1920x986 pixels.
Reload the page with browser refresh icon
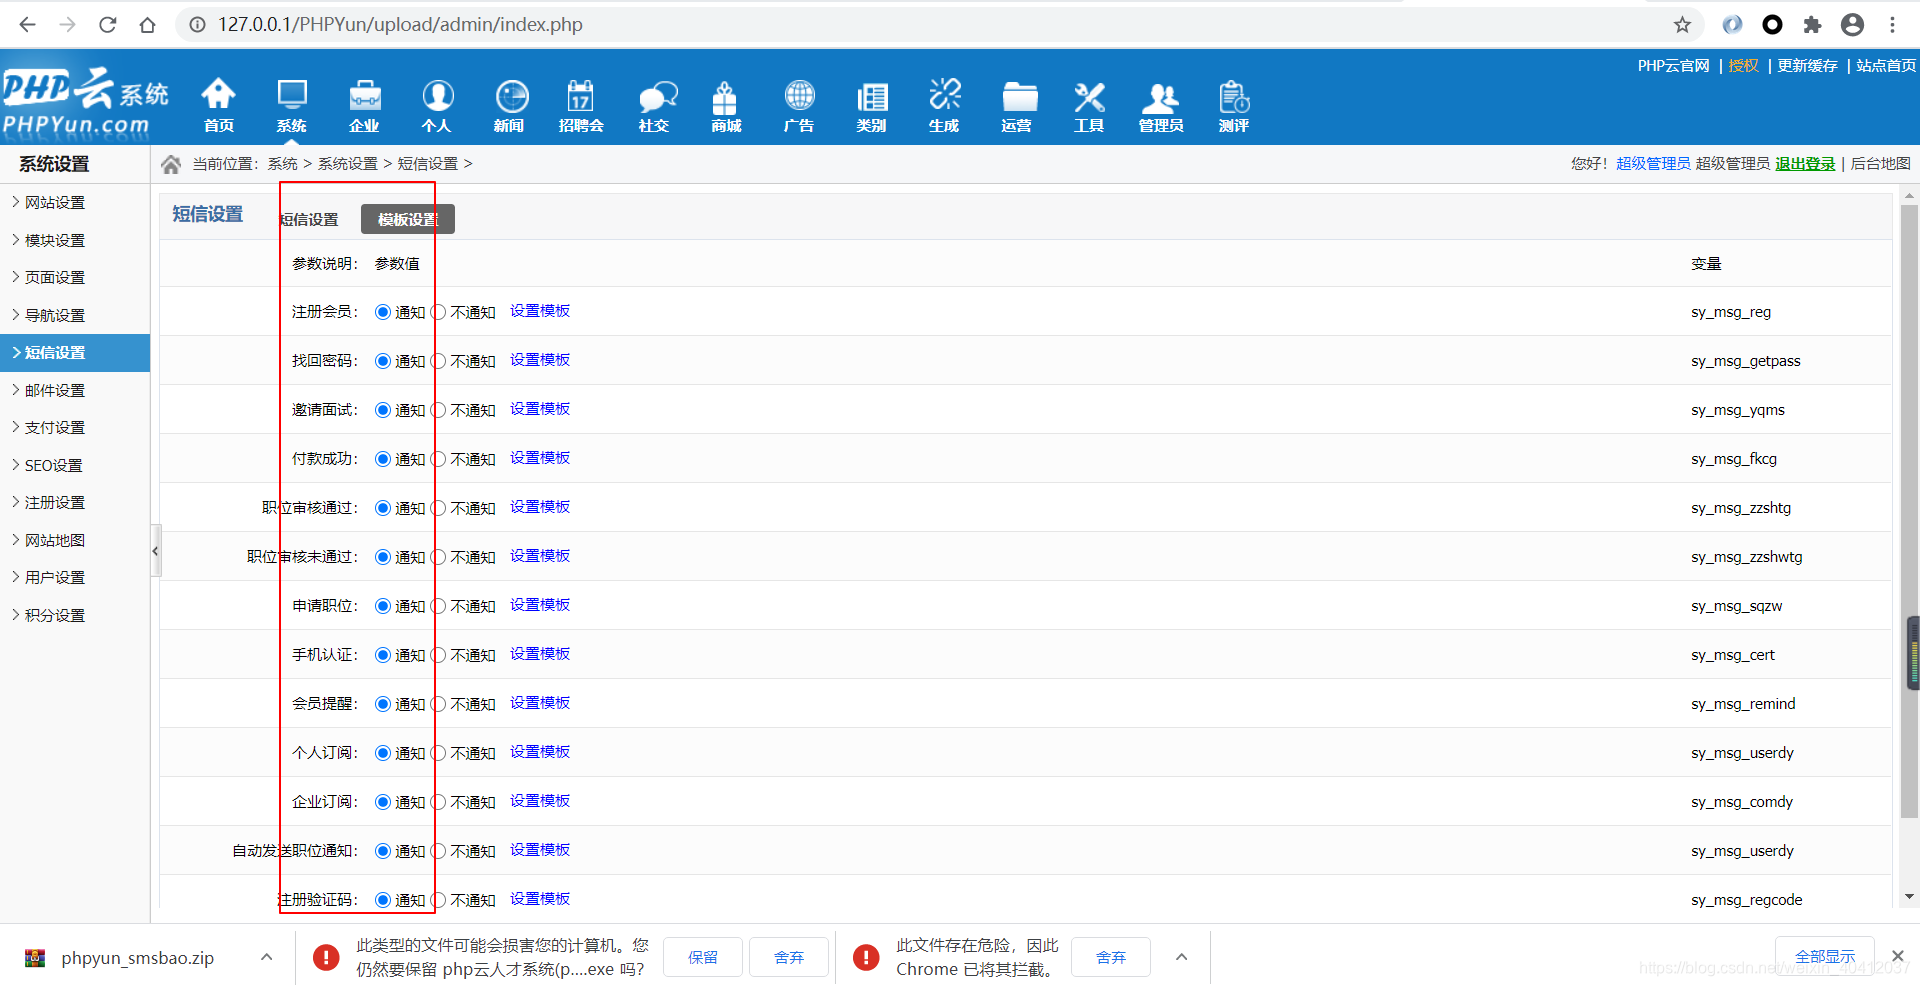click(x=108, y=24)
